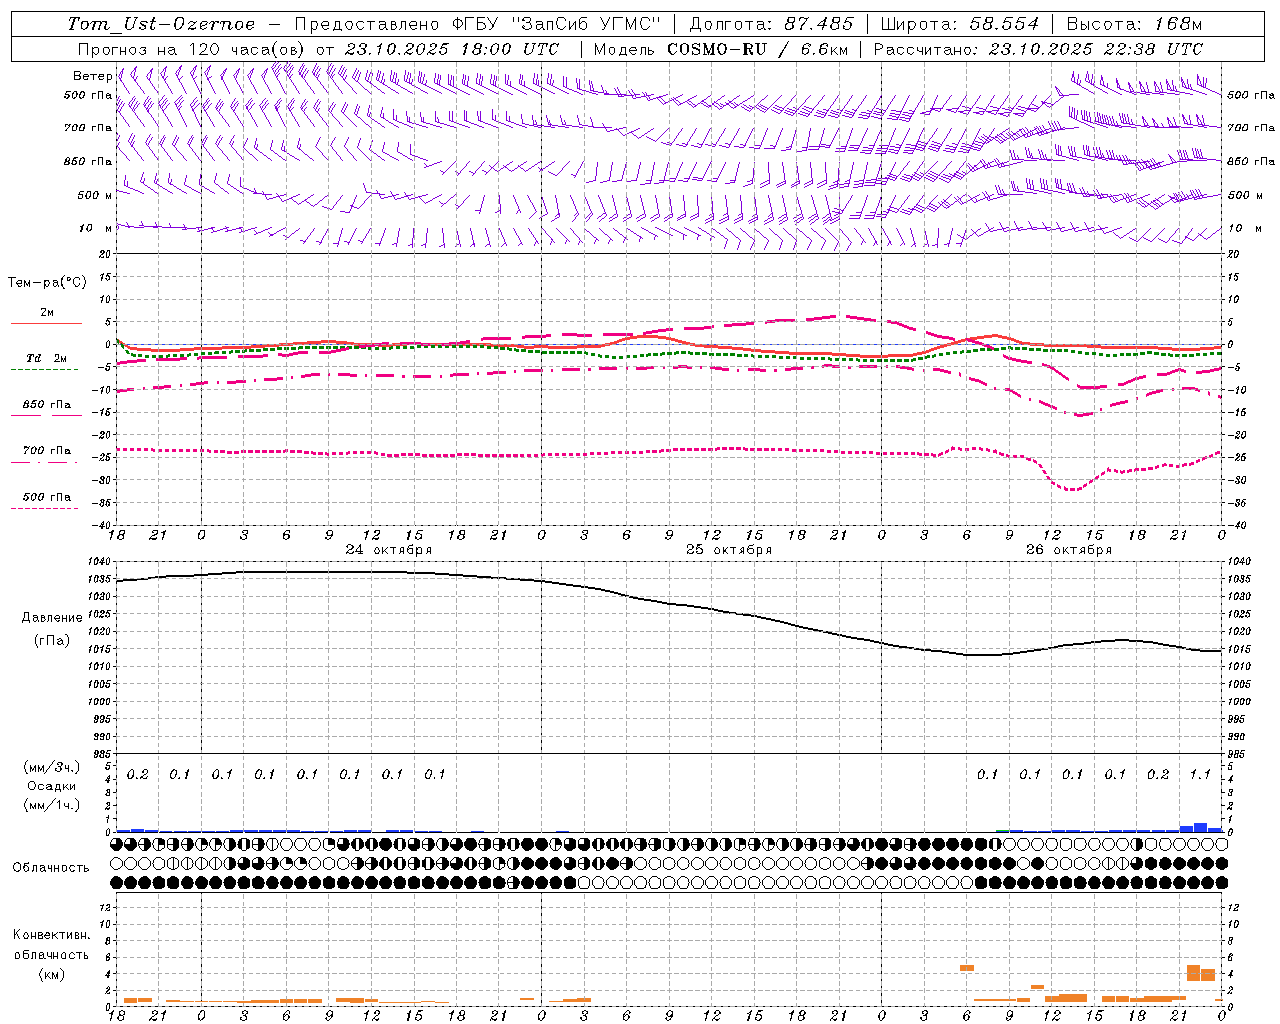
Task: Click the Долгота: 87.485 value
Action: (772, 24)
